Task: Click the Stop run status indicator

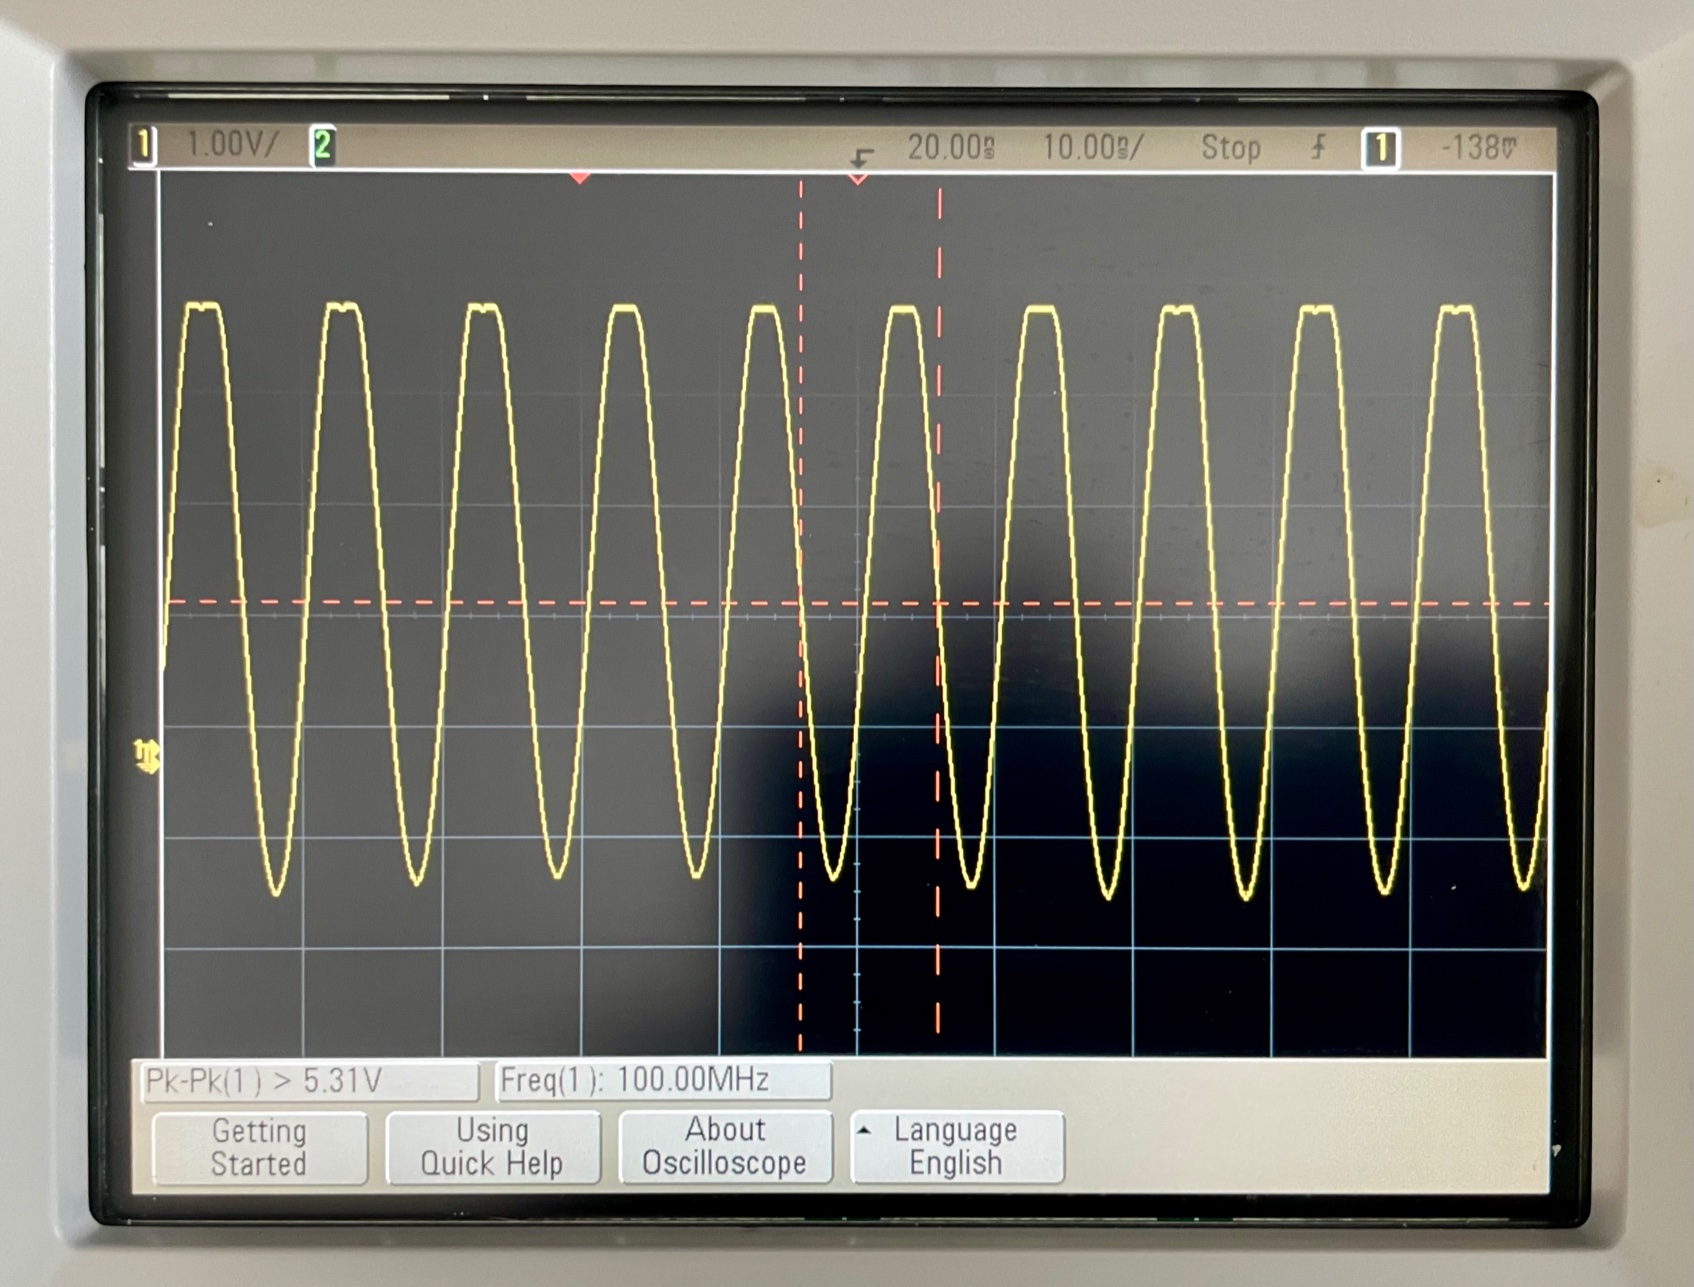Action: click(1230, 149)
